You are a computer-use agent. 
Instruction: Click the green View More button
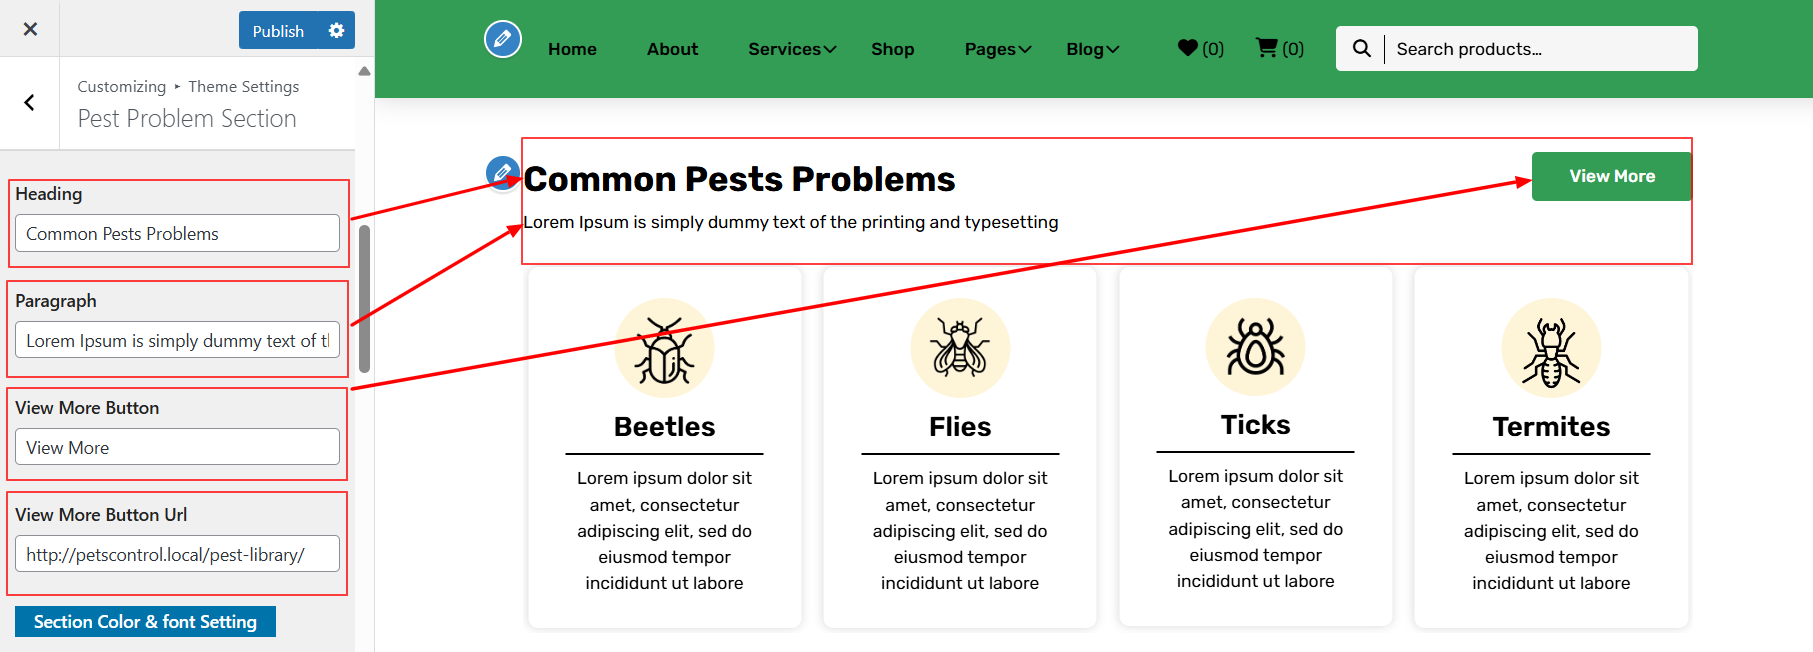1611,176
